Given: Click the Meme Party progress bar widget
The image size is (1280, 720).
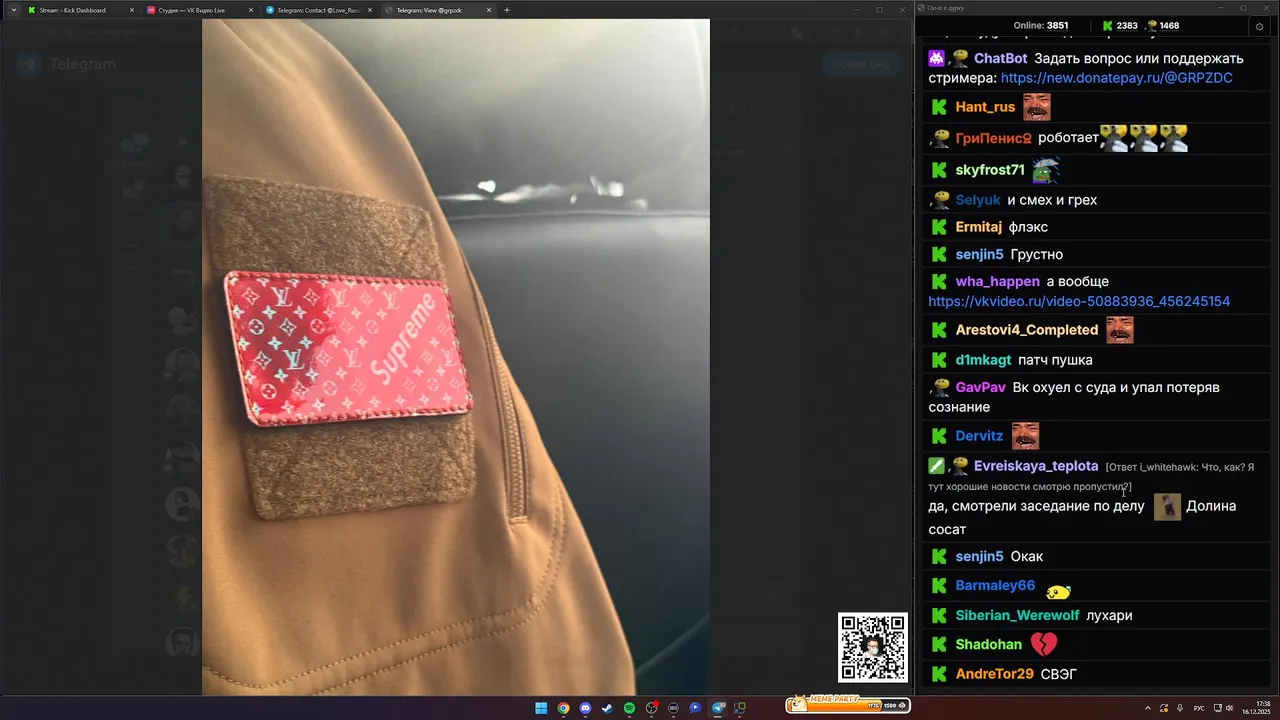Looking at the screenshot, I should pos(846,704).
